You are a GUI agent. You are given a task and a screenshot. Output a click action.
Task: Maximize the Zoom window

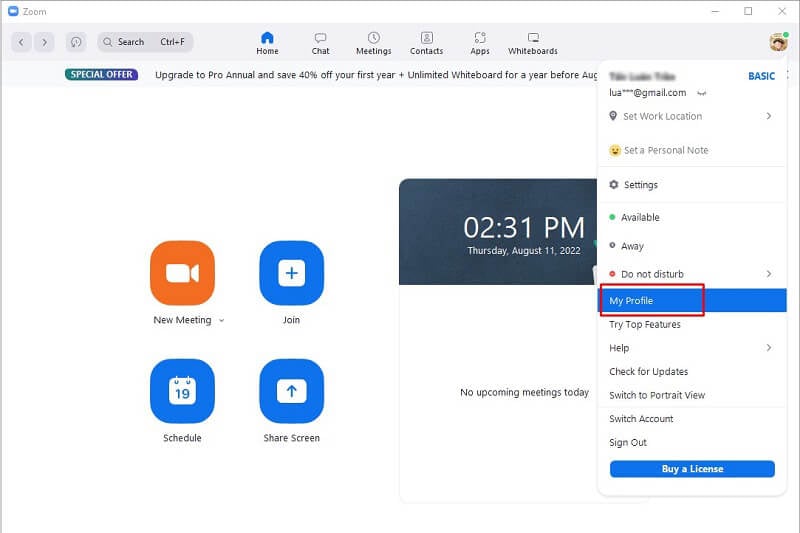pos(748,11)
